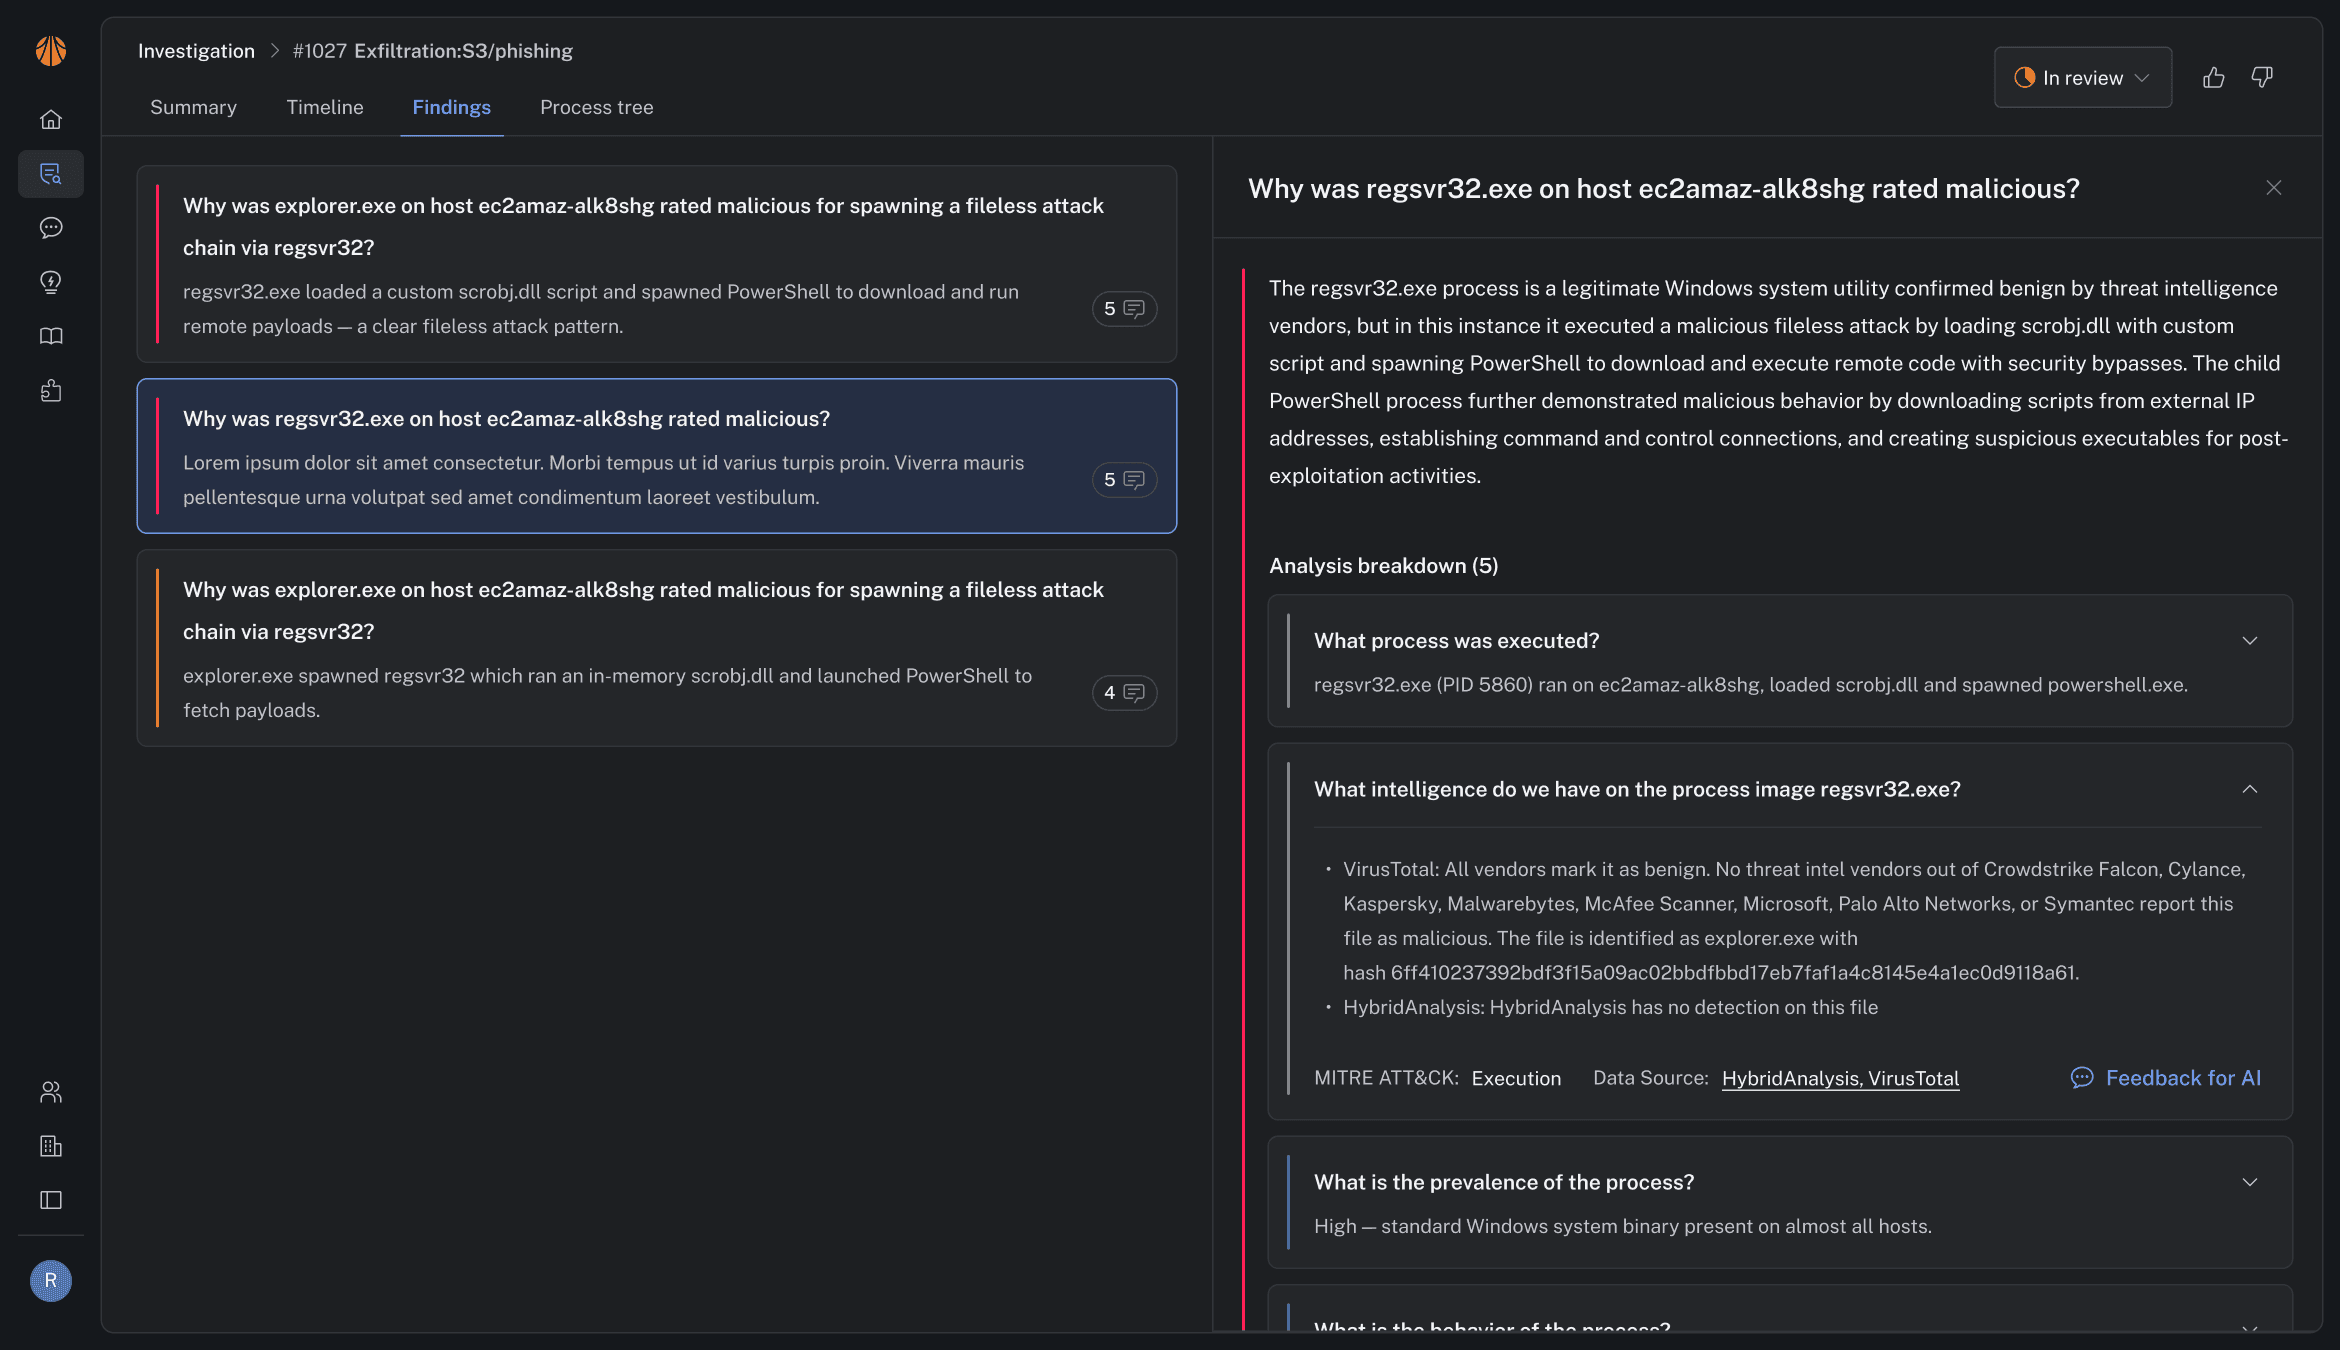The width and height of the screenshot is (2340, 1350).
Task: Open the book knowledge base sidebar icon
Action: [51, 336]
